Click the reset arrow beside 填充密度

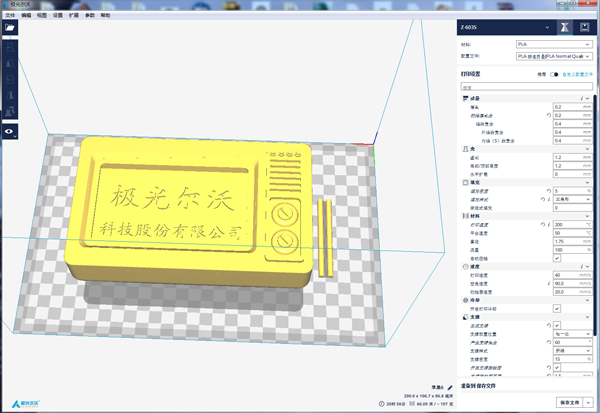point(546,190)
